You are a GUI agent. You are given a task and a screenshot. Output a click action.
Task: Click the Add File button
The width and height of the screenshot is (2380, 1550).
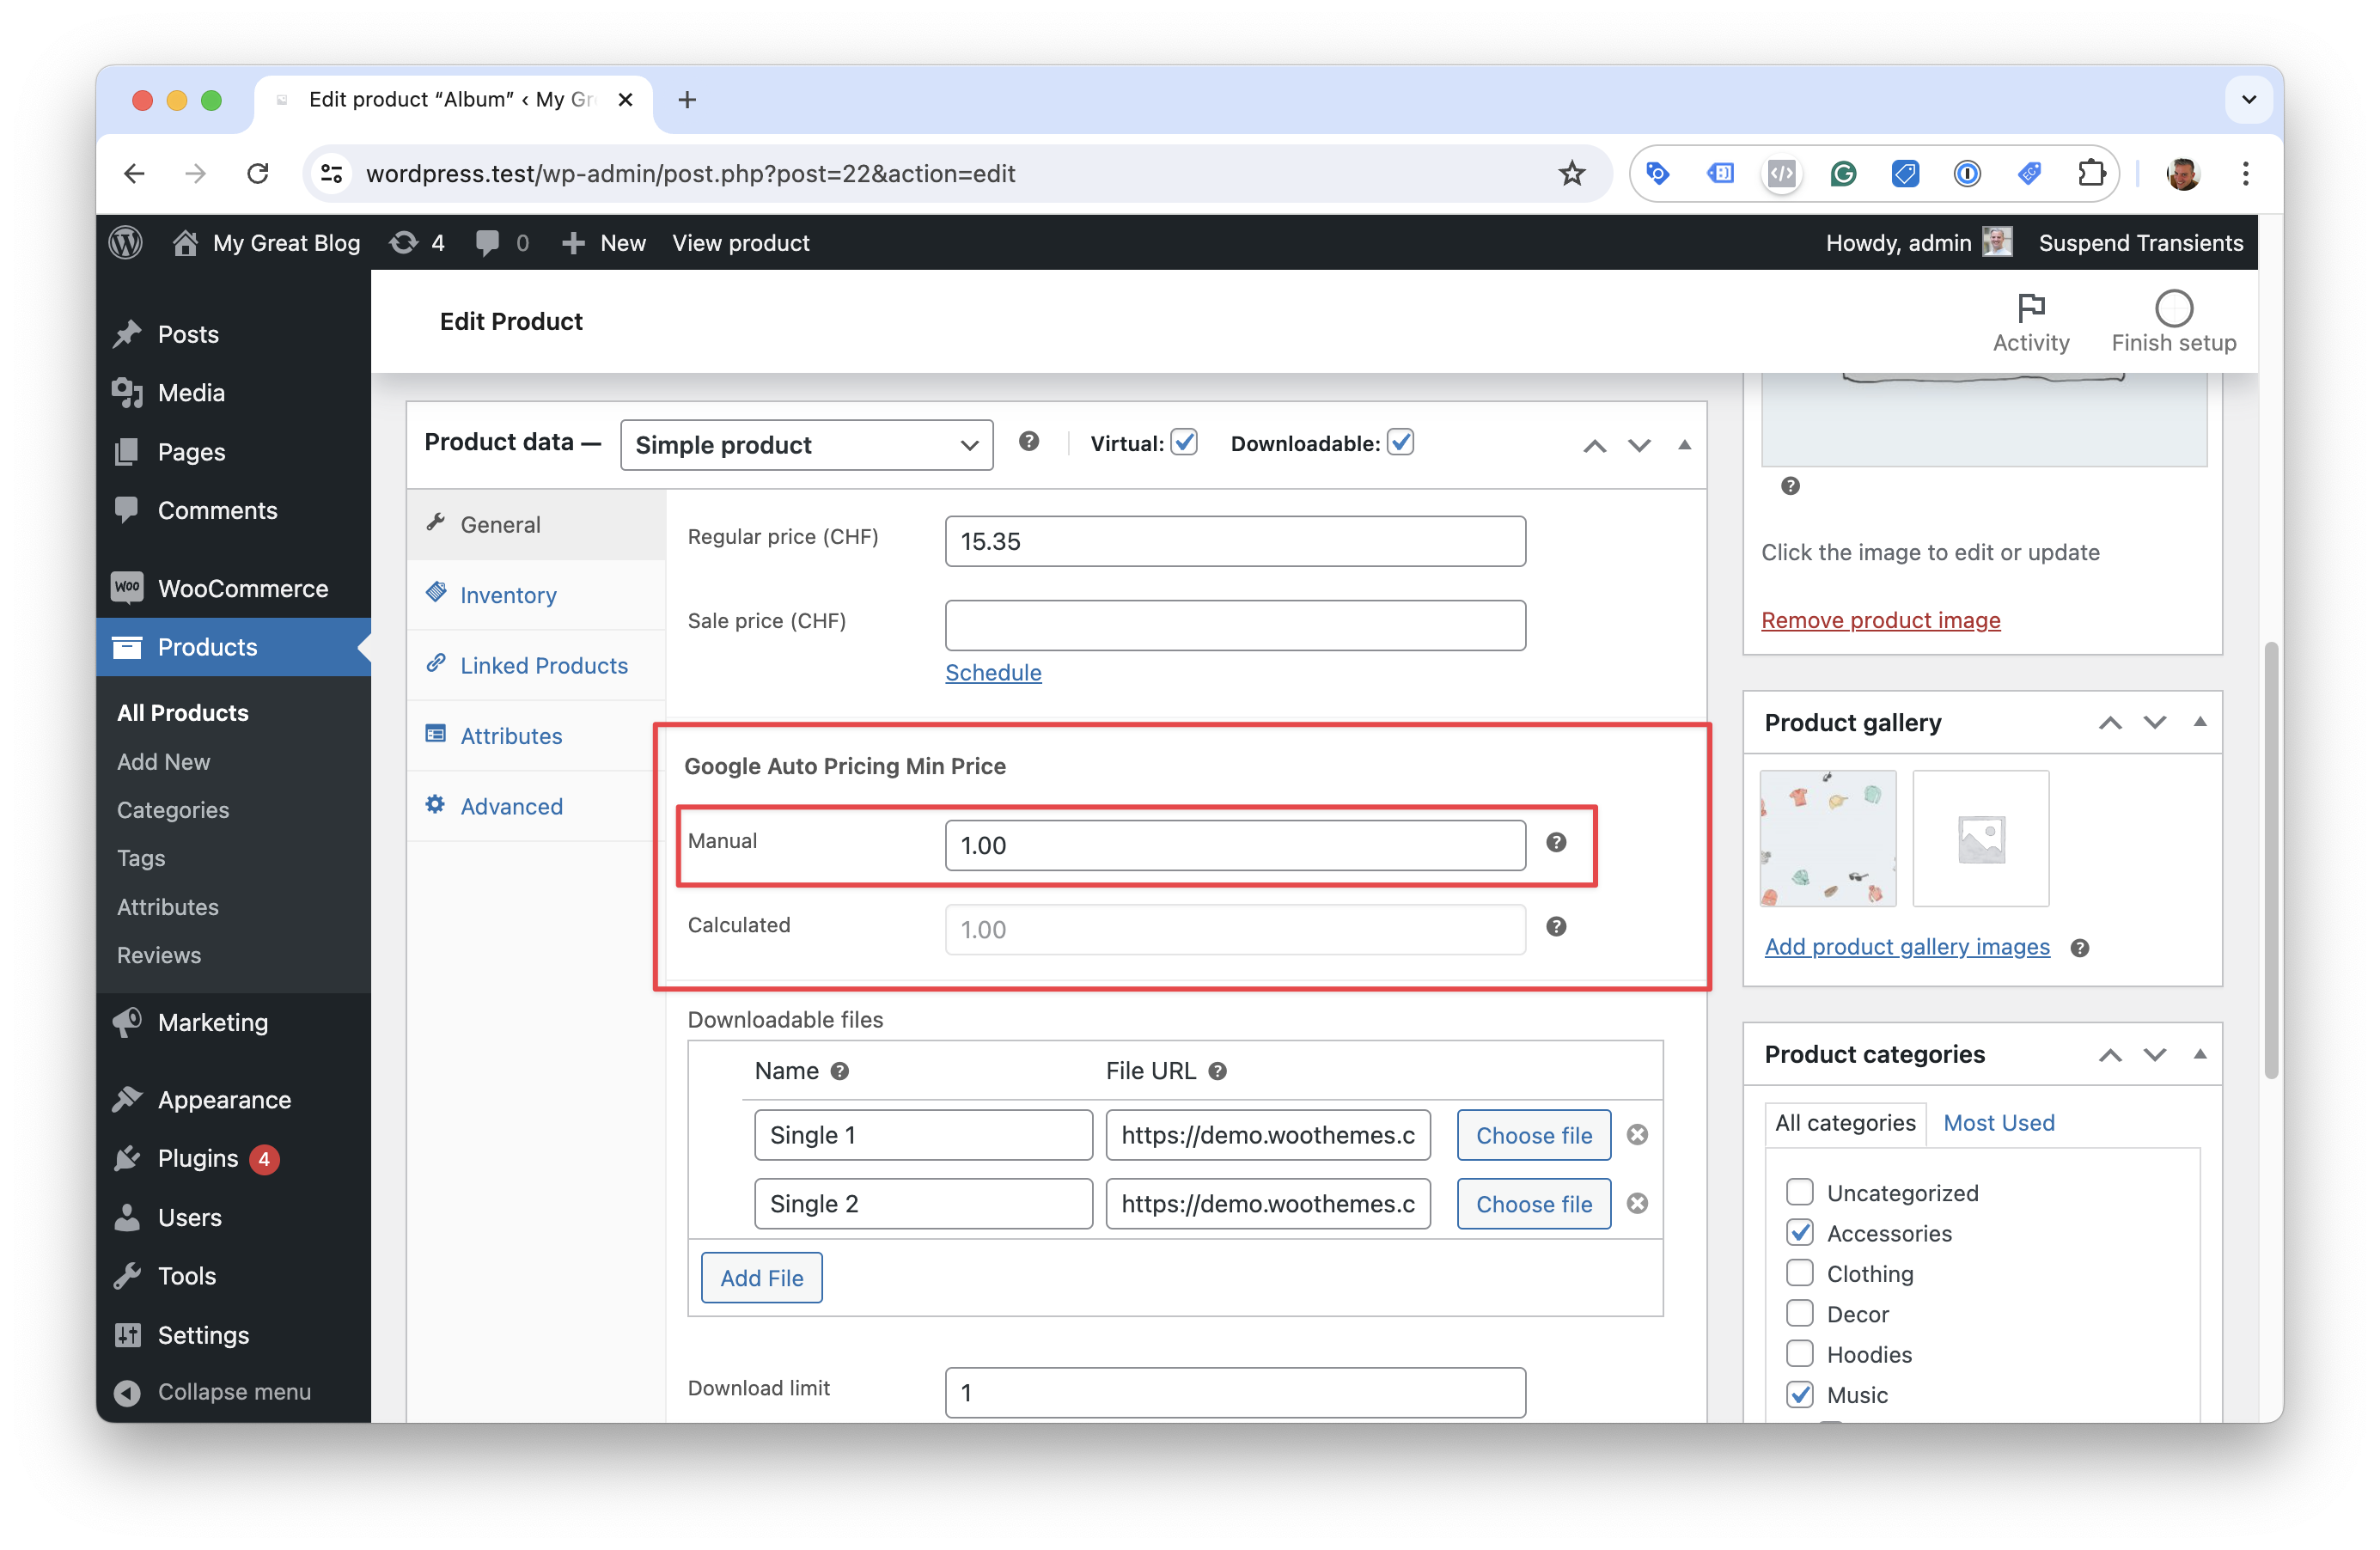(x=761, y=1278)
